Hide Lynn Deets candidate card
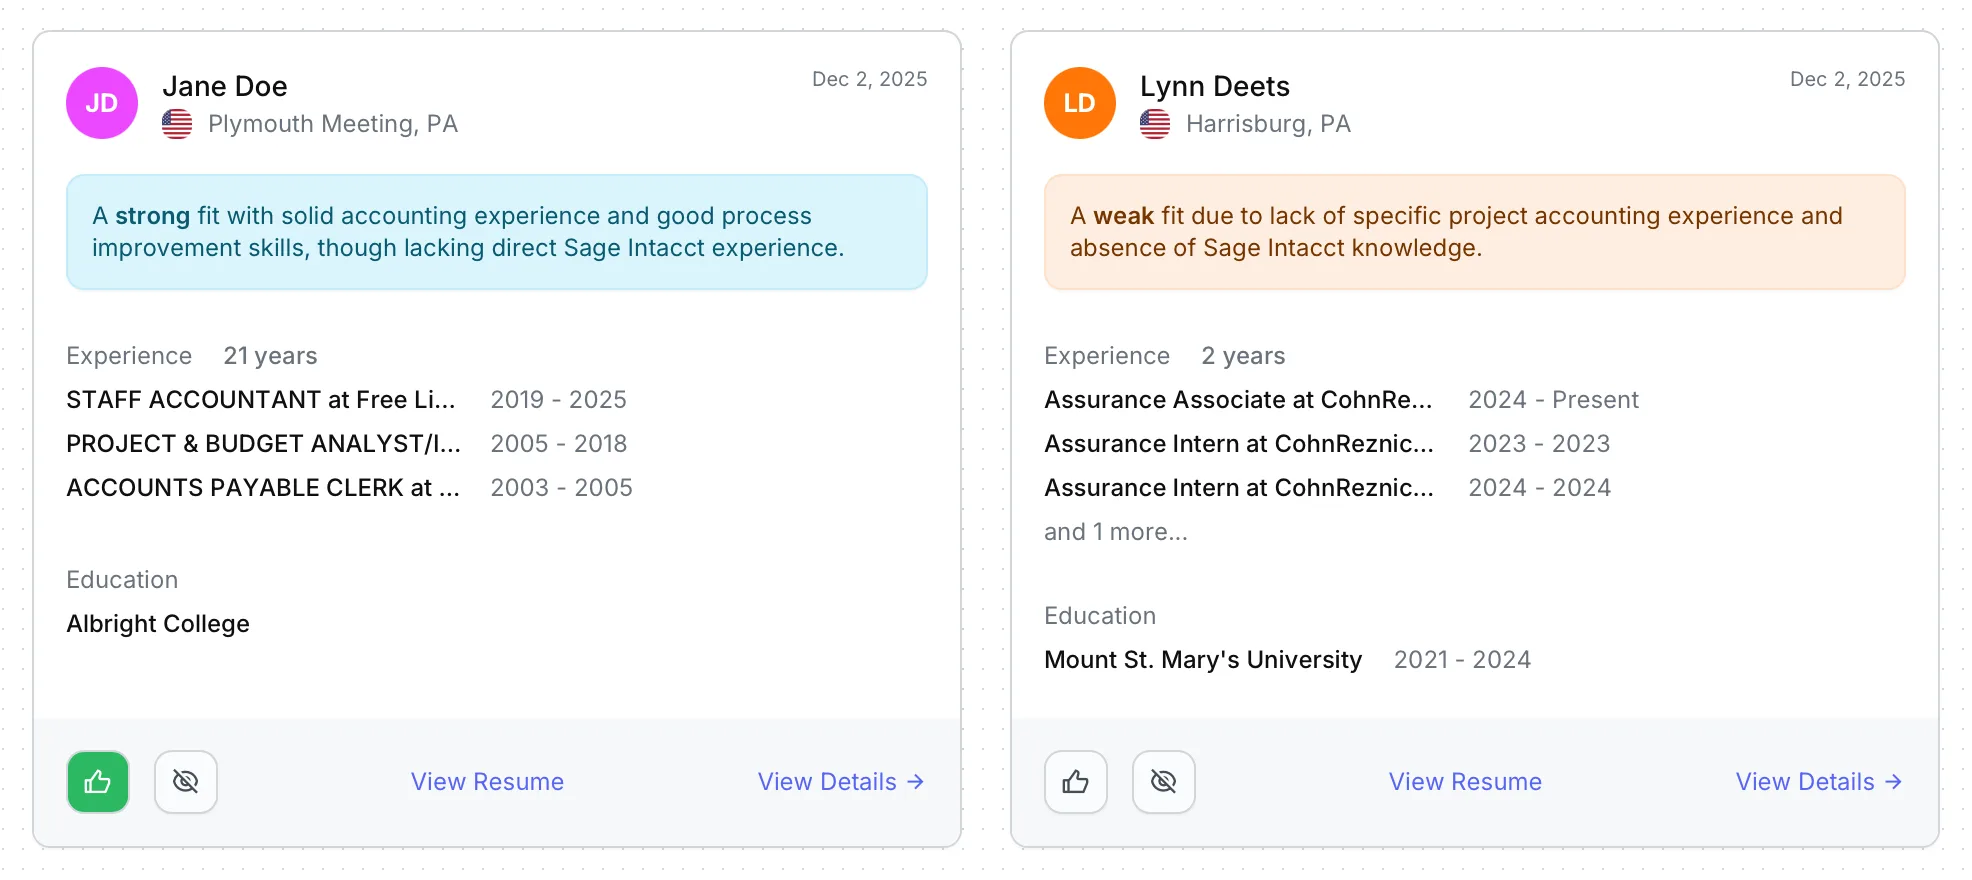This screenshot has width=1972, height=880. [x=1164, y=782]
